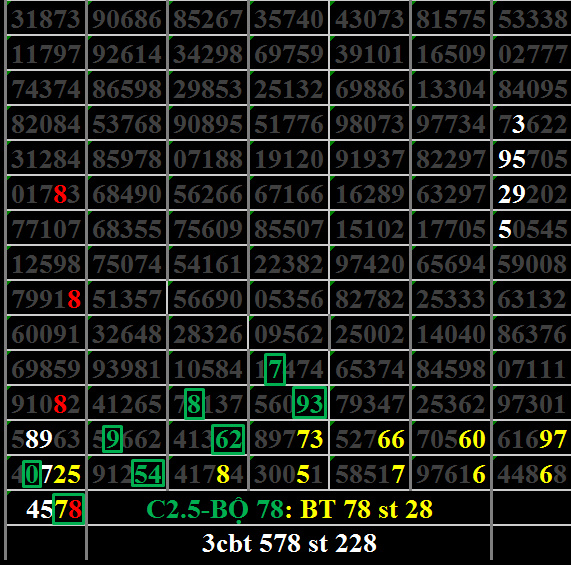Click the 3cbt 578 st 228 row

pos(290,543)
